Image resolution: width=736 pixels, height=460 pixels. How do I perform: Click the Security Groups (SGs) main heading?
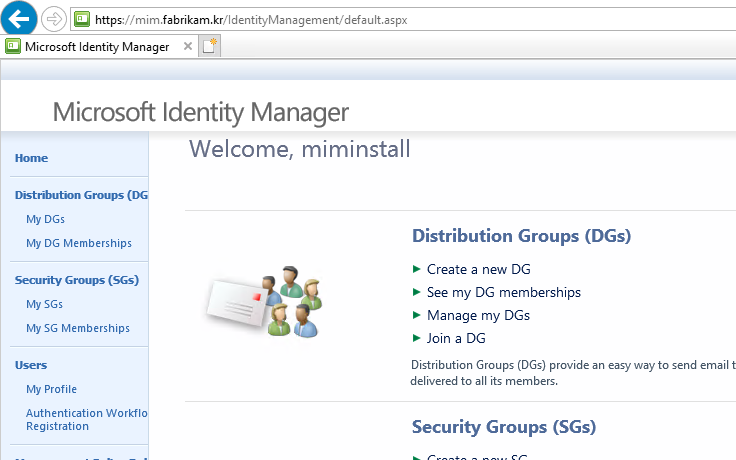click(504, 427)
